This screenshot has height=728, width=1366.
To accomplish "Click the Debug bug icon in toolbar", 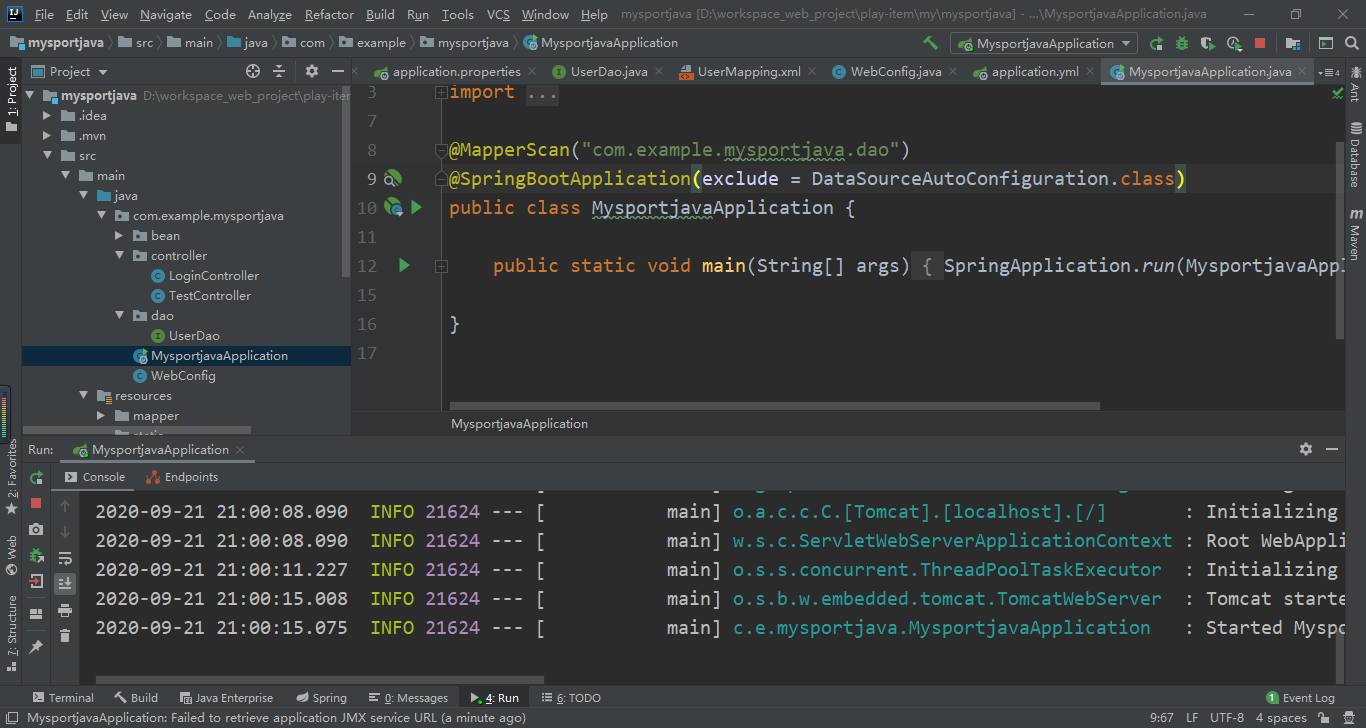I will pos(1182,43).
